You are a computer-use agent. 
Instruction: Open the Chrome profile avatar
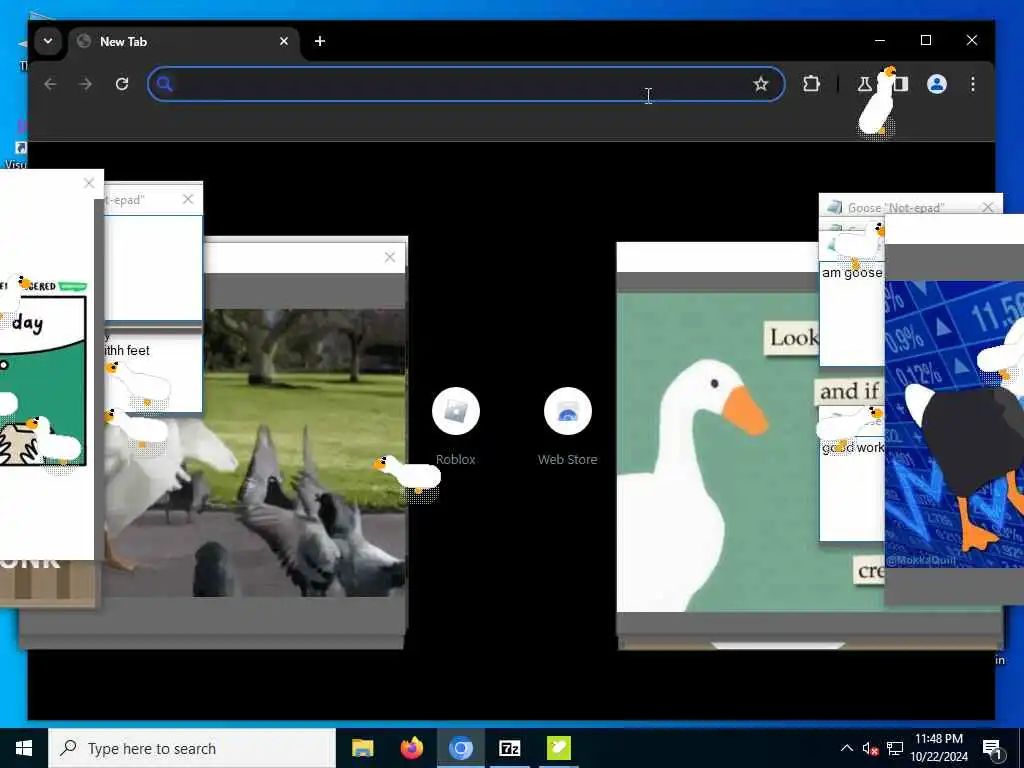[937, 84]
